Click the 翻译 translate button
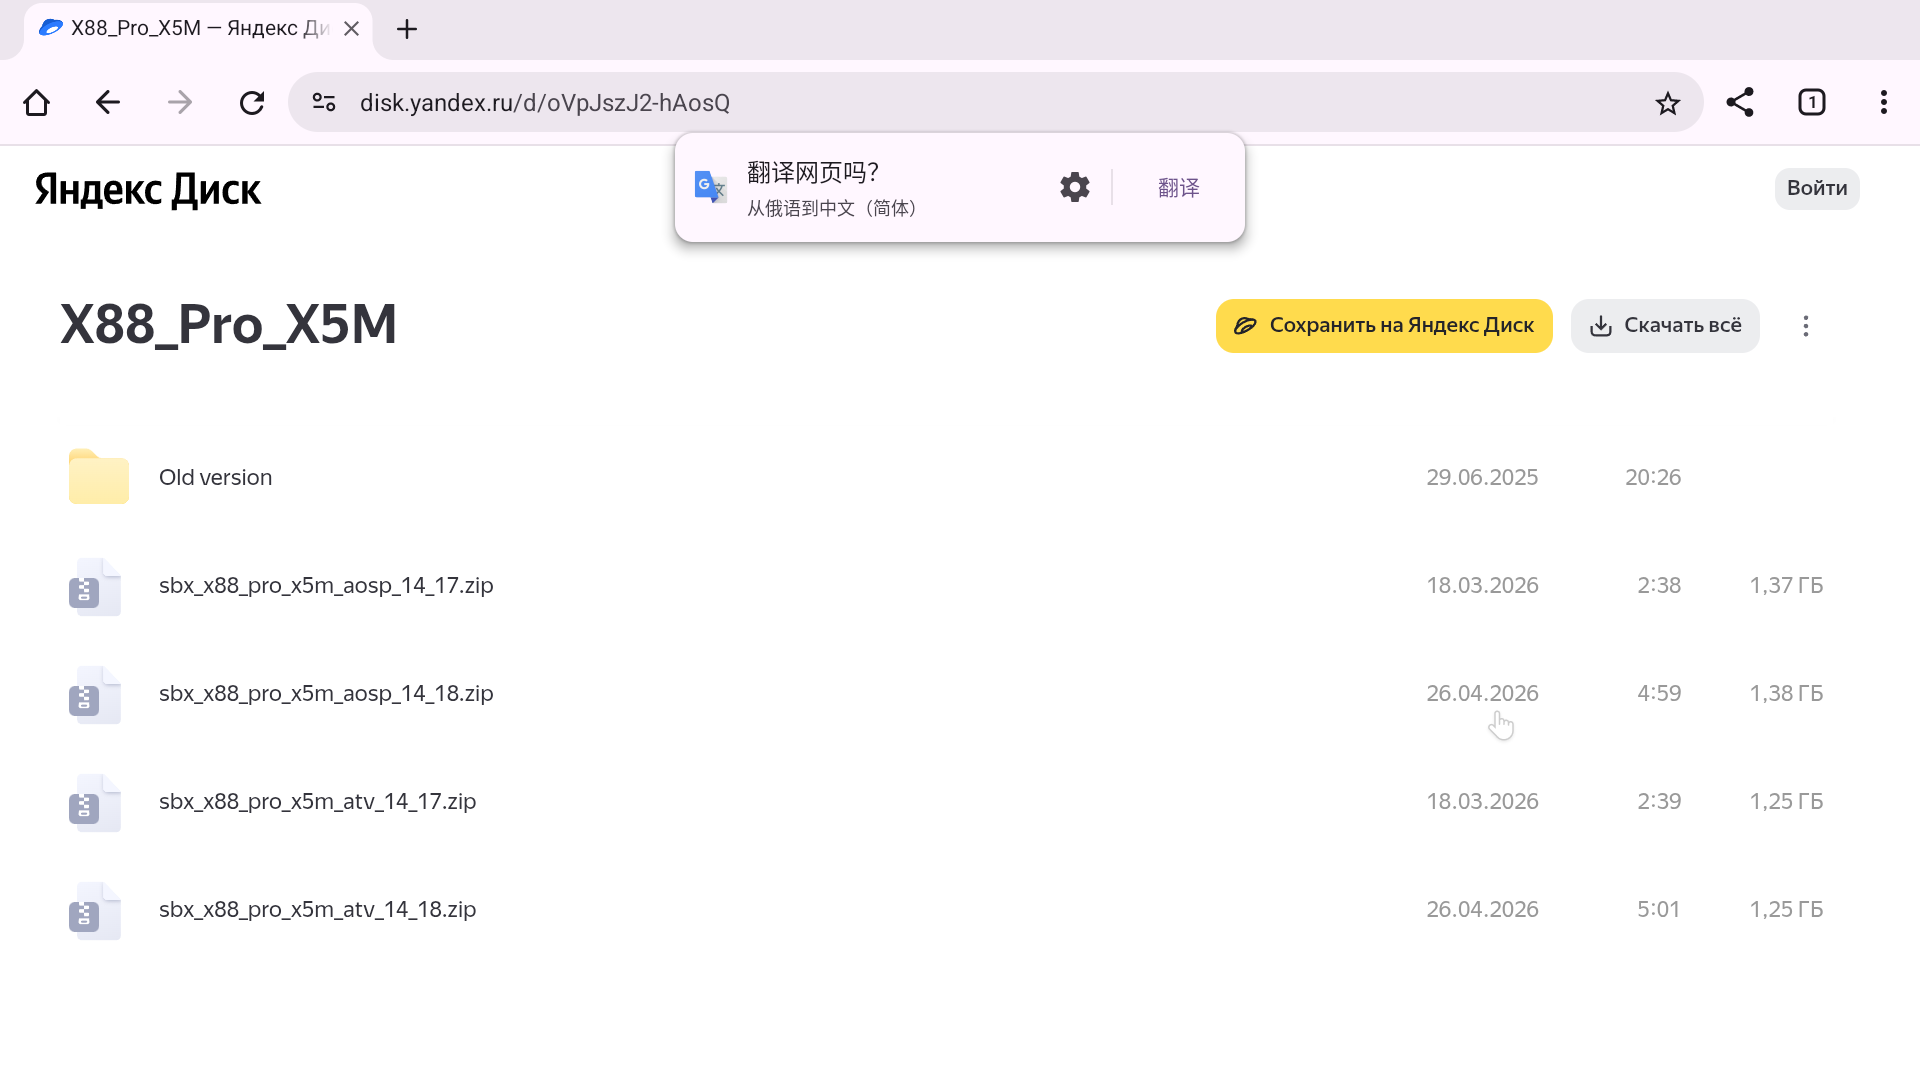 (1179, 188)
